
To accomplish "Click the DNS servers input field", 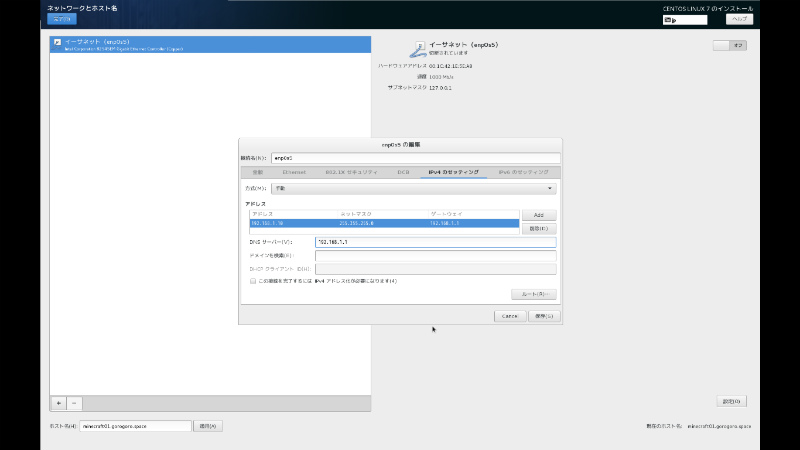I will click(435, 242).
